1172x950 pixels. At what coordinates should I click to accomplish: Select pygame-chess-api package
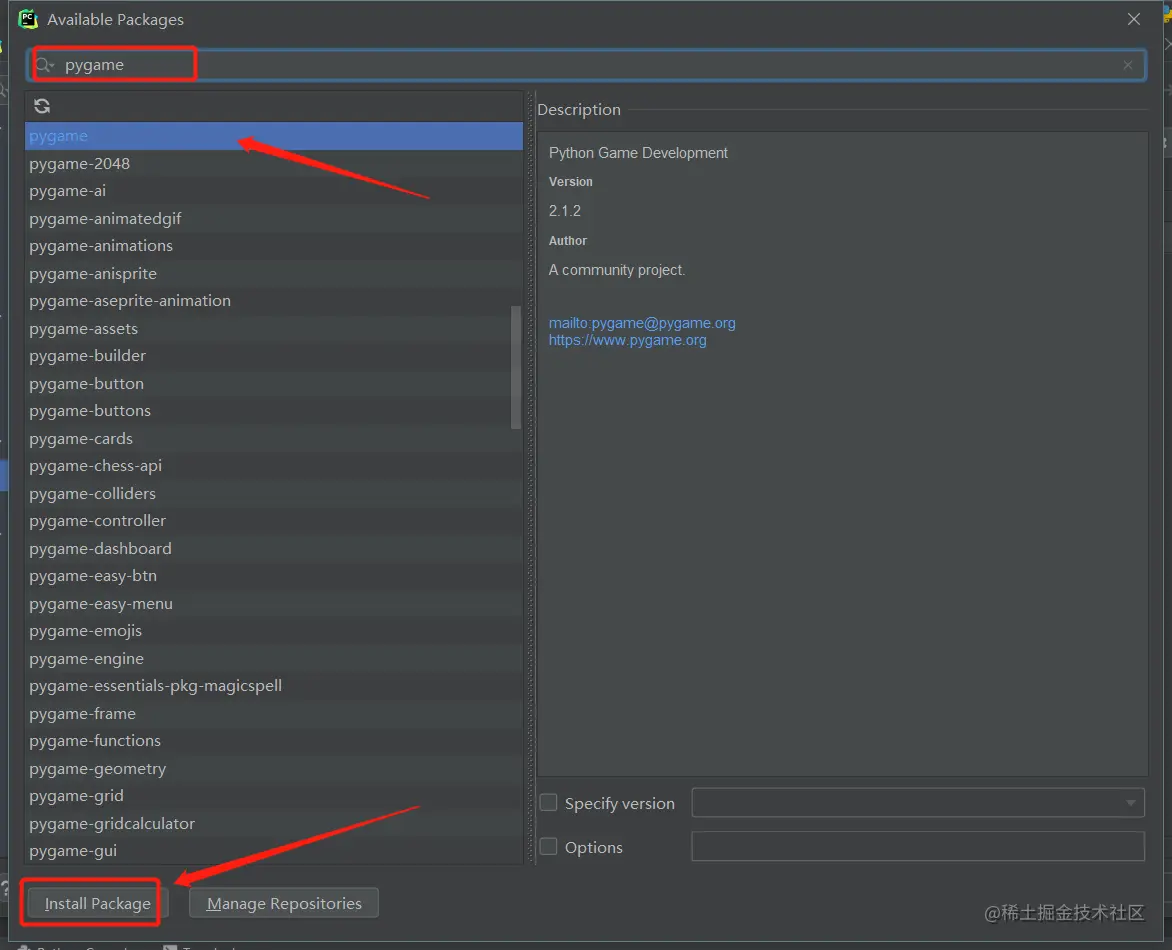pos(274,466)
